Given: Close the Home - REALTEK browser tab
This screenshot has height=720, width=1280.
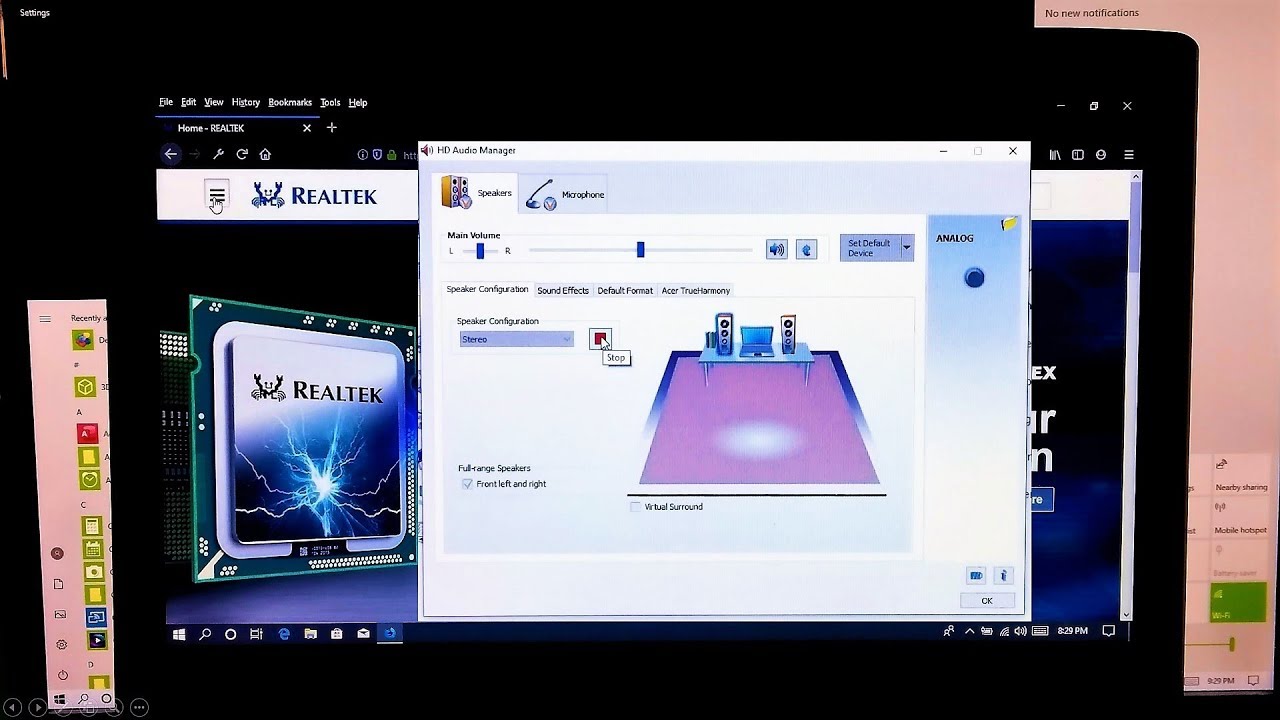Looking at the screenshot, I should (x=307, y=128).
